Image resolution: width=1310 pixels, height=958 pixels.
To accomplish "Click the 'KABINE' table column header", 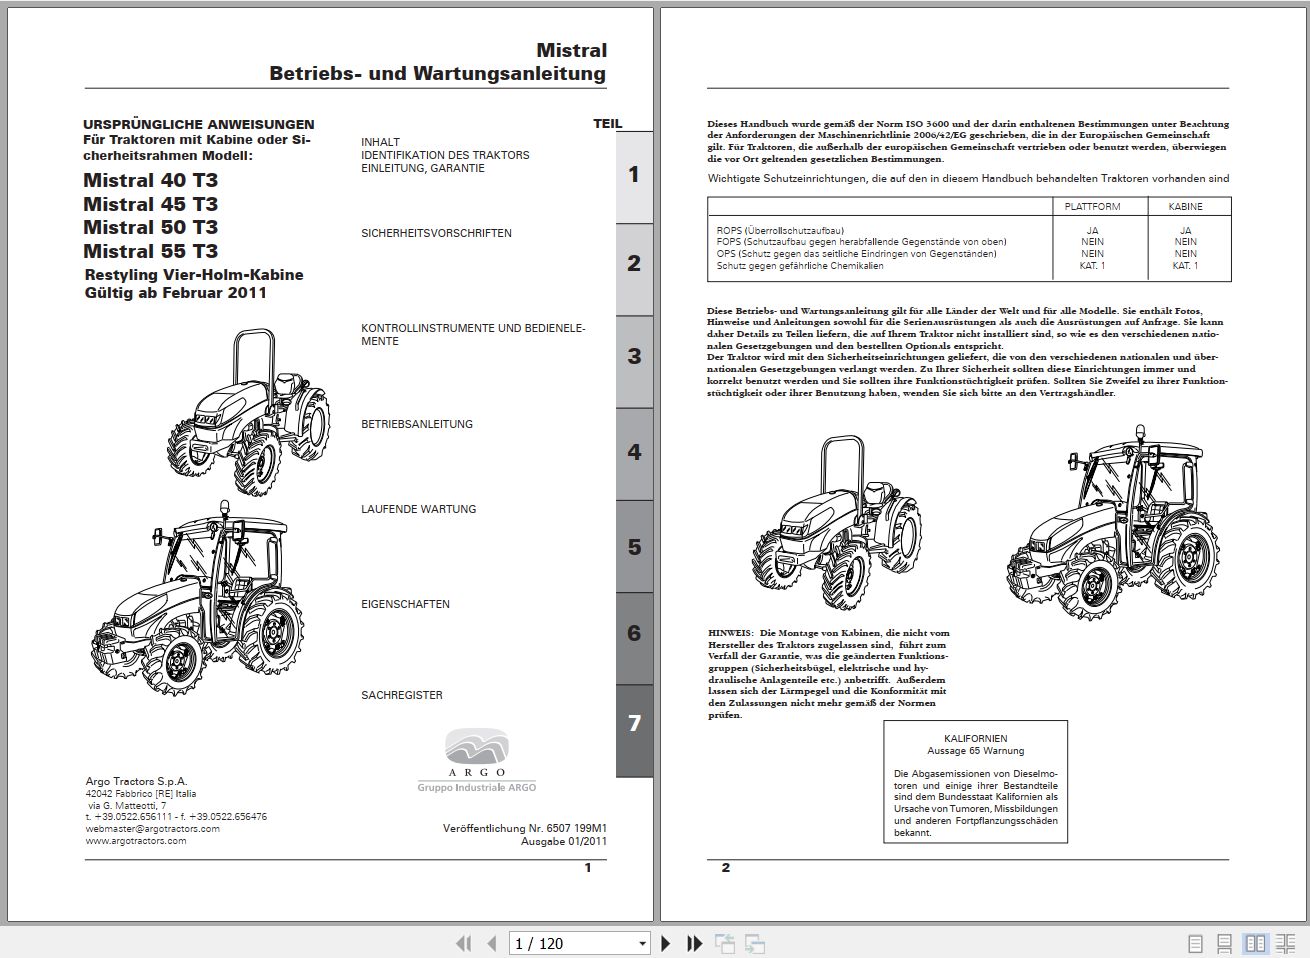I will click(x=1185, y=207).
